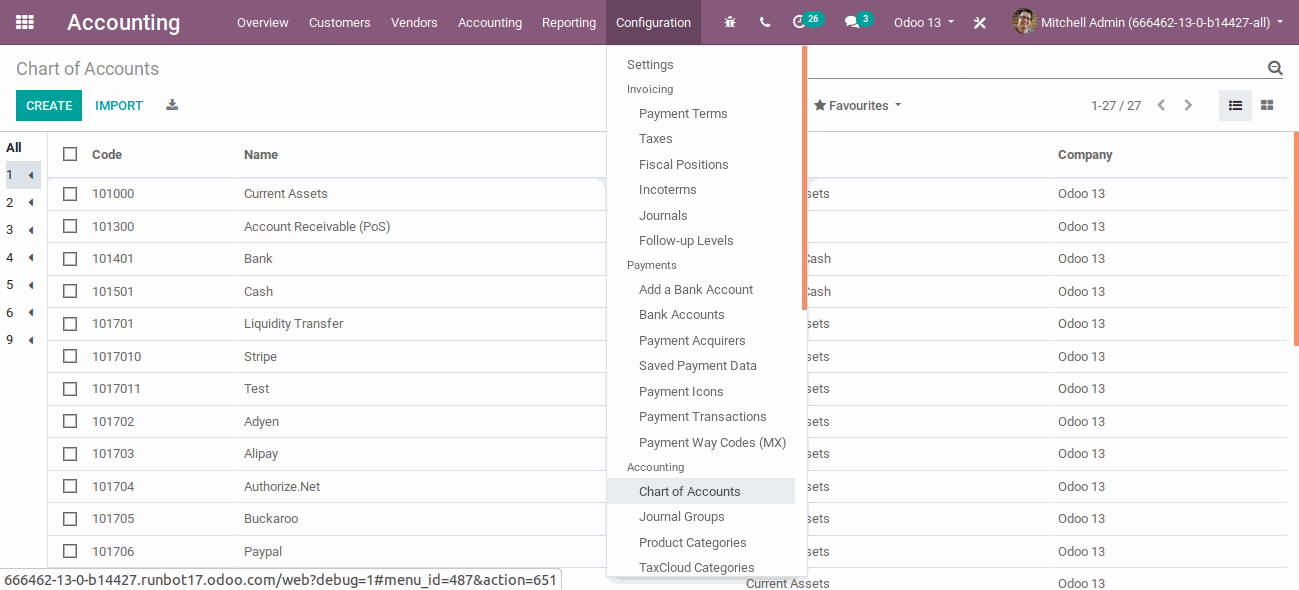Select Journals from Configuration menu

coord(663,215)
